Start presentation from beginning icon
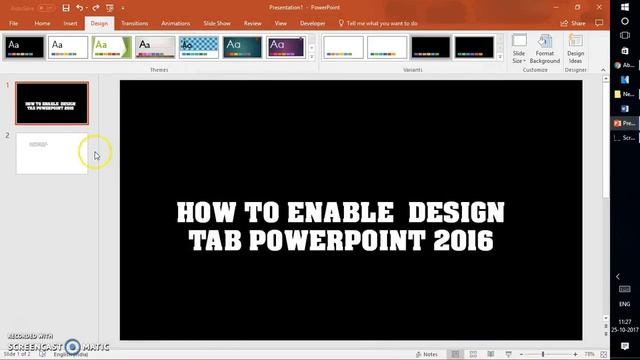Screen dimensions: 640x360 click(x=110, y=8)
